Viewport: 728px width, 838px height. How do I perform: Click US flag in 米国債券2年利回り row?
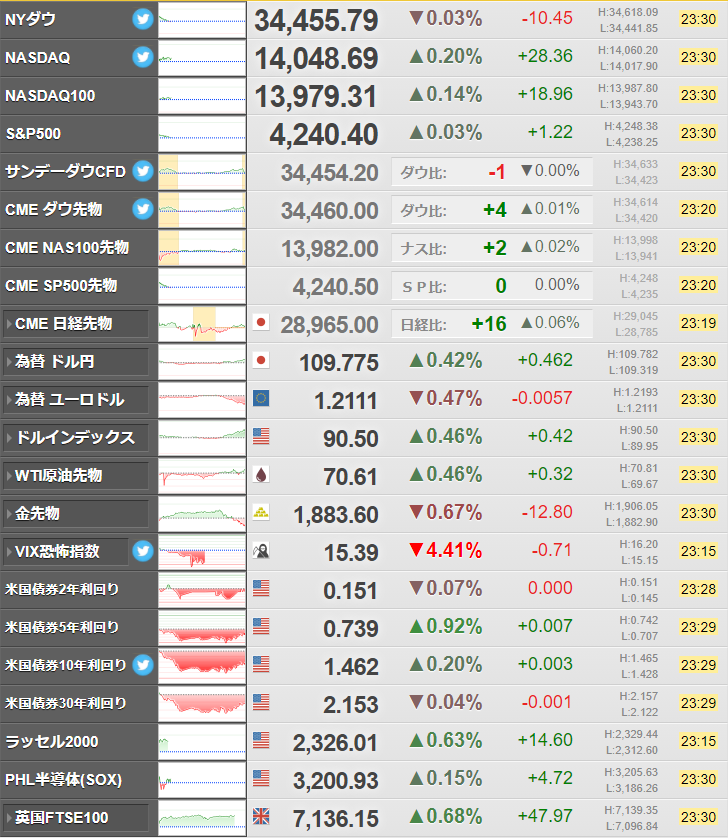(x=261, y=588)
